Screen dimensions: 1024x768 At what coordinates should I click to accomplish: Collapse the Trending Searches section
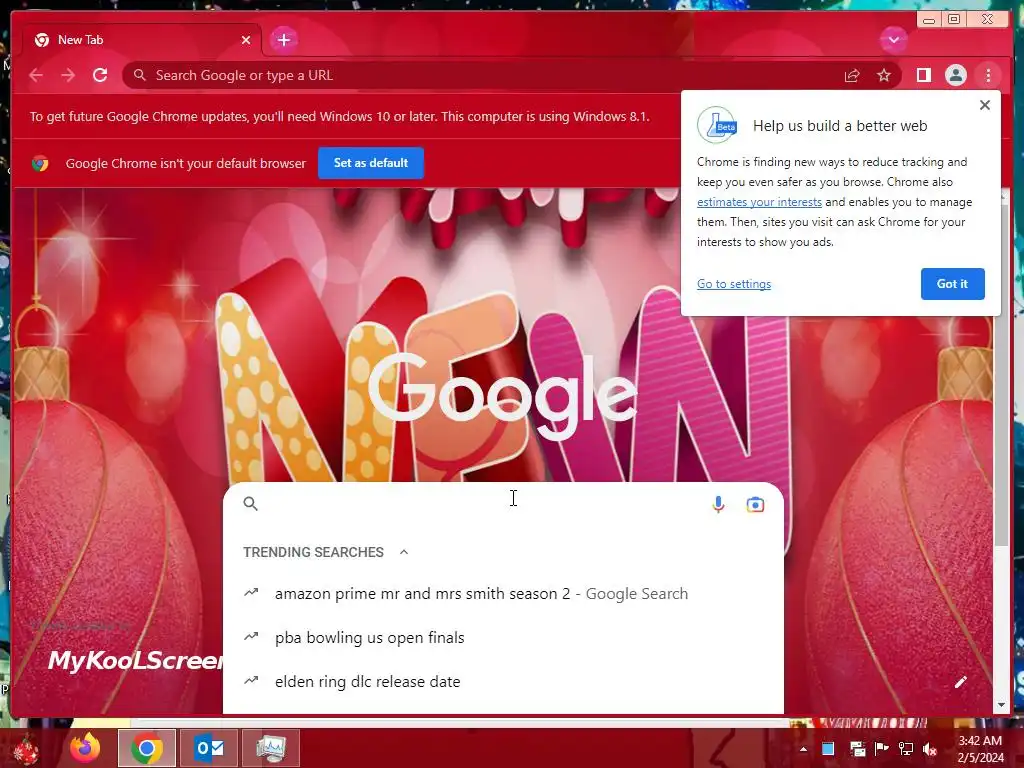point(404,552)
